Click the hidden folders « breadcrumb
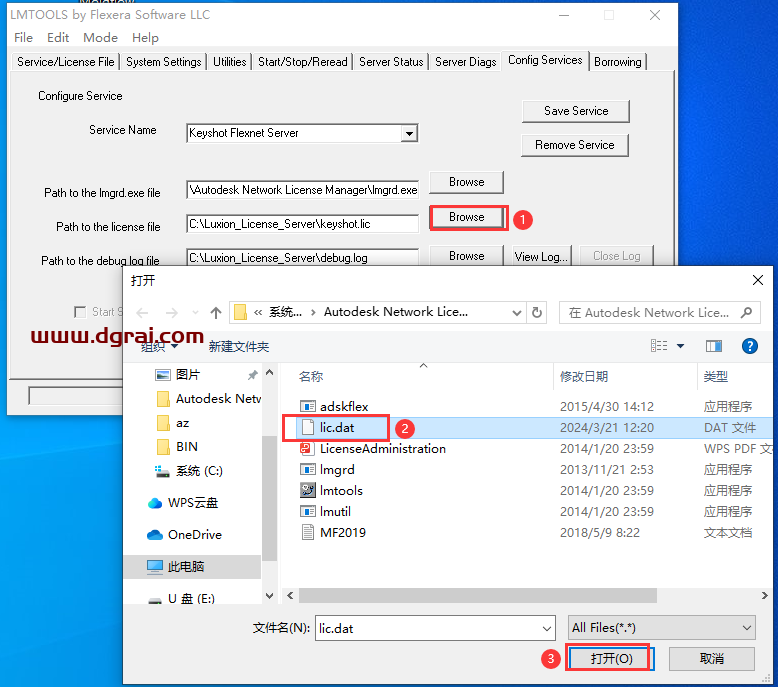 coord(258,312)
